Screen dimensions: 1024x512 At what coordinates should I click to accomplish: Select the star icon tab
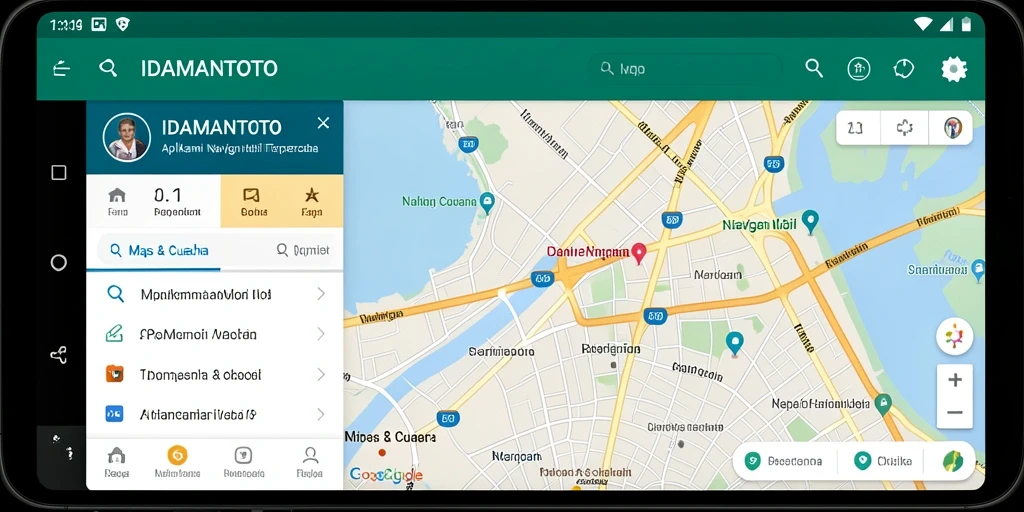tap(312, 201)
